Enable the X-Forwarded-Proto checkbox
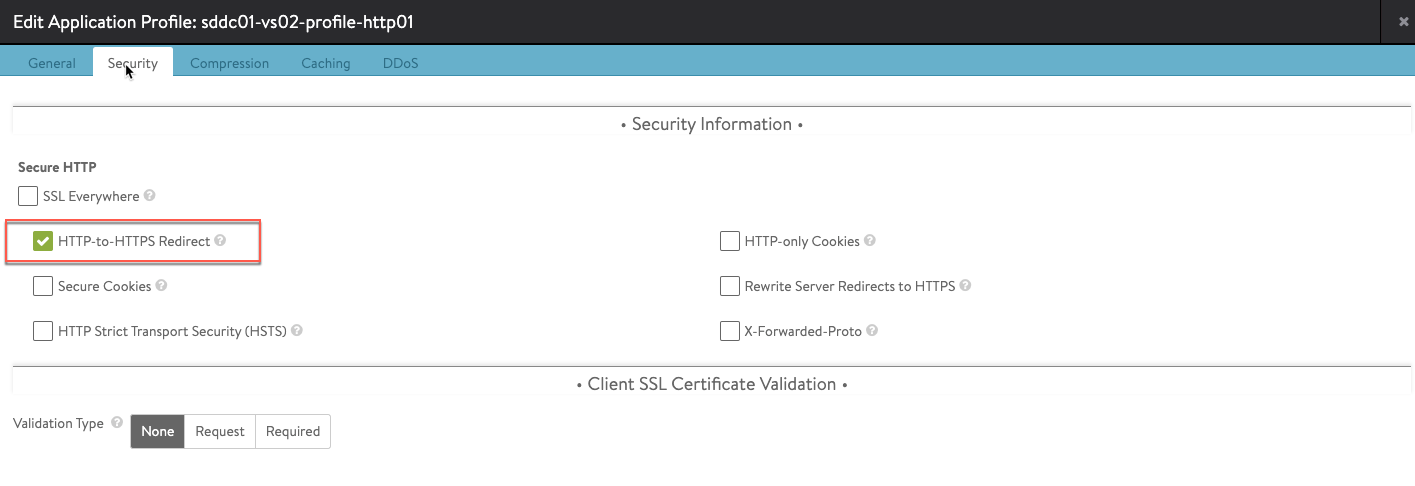 730,331
